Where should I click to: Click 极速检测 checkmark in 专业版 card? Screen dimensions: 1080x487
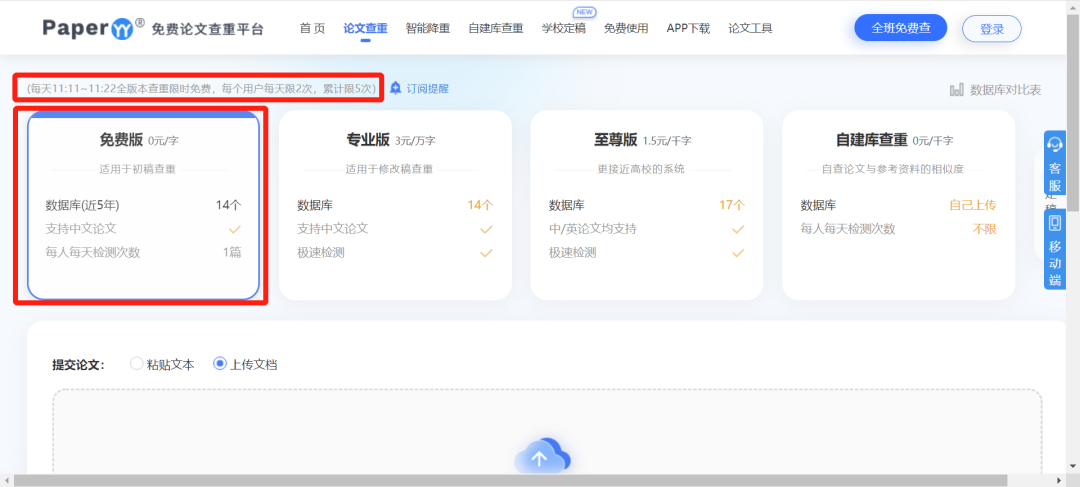pyautogui.click(x=486, y=253)
